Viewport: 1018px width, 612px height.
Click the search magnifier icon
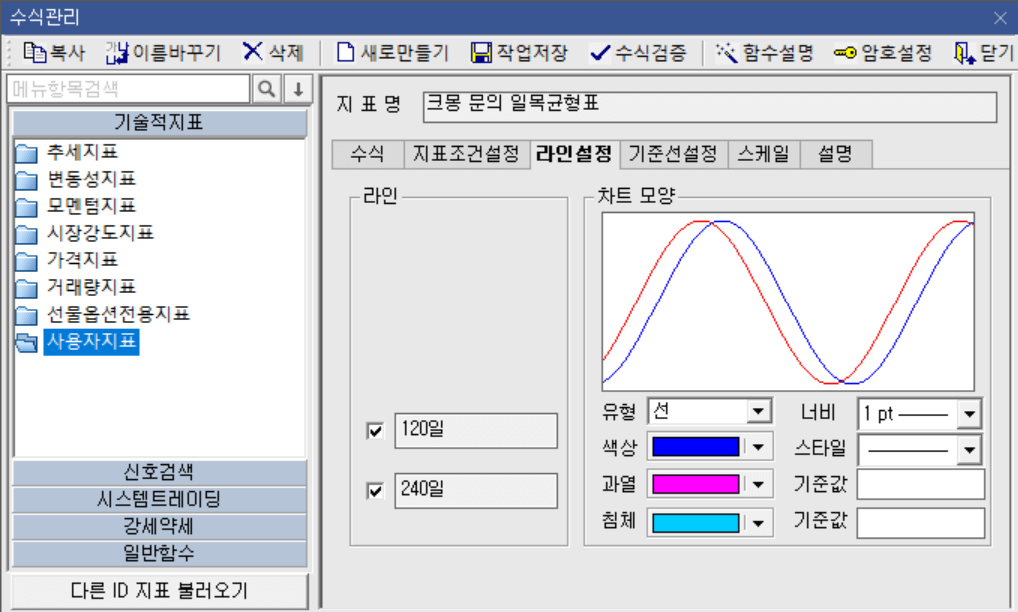264,89
